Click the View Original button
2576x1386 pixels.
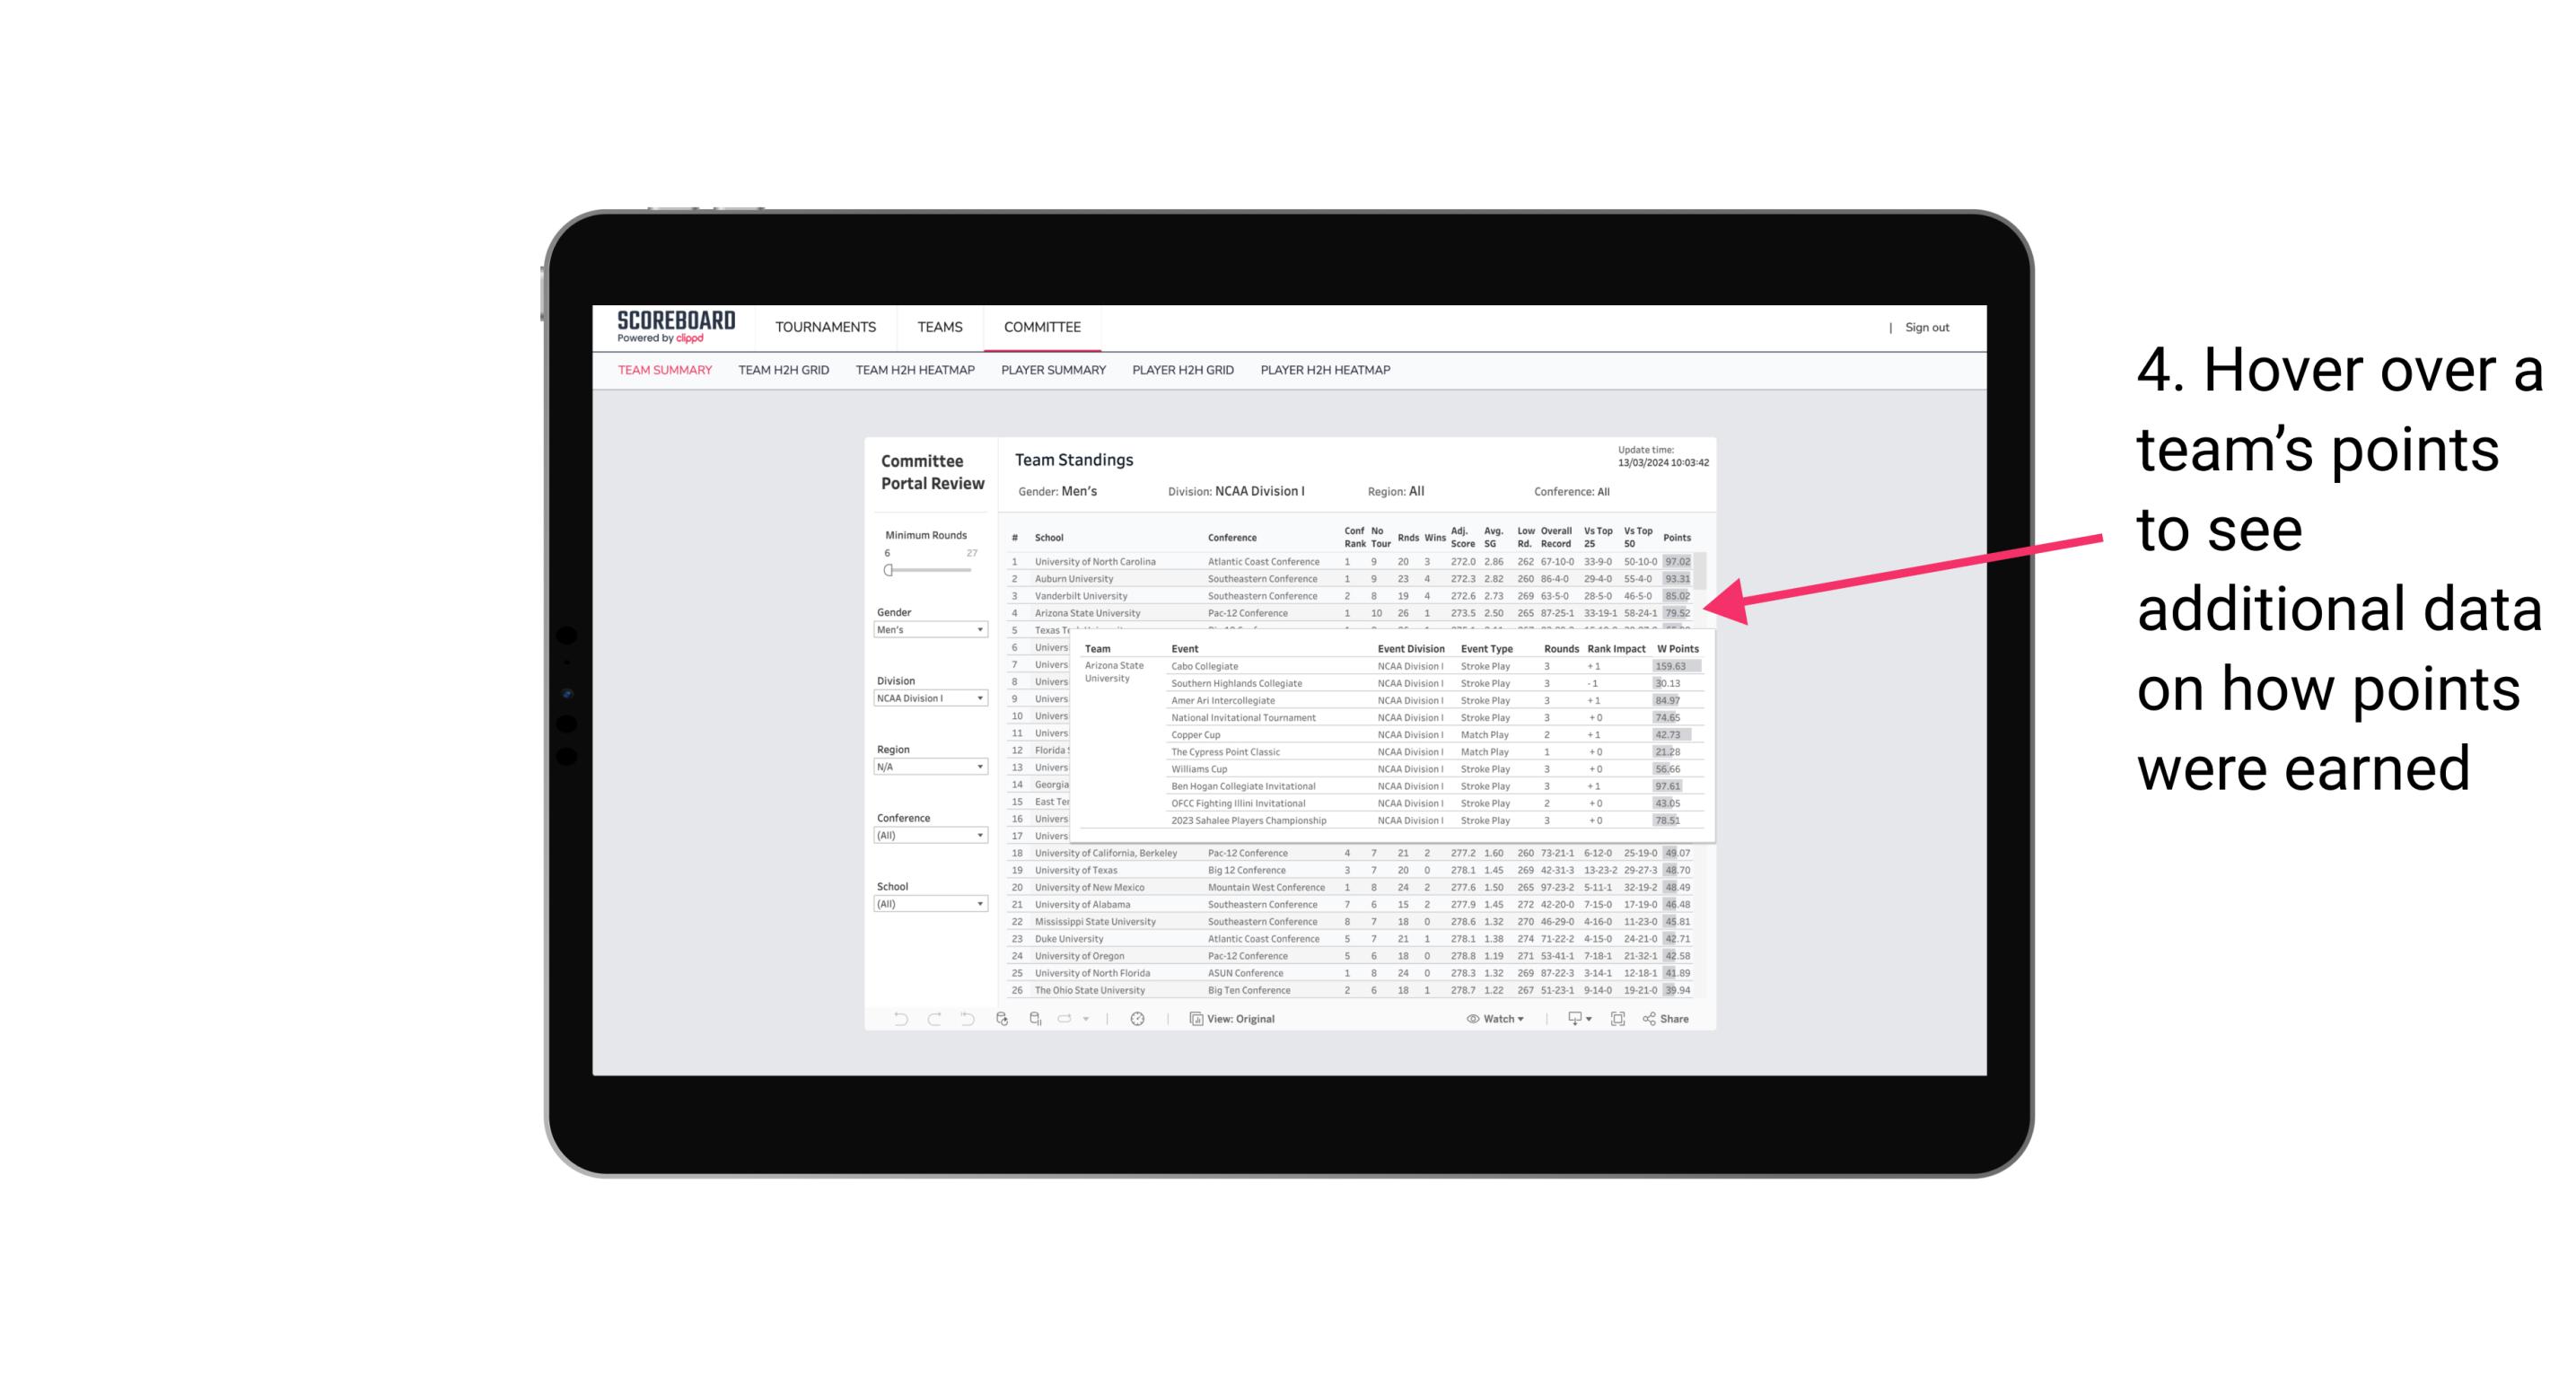[x=1242, y=1017]
